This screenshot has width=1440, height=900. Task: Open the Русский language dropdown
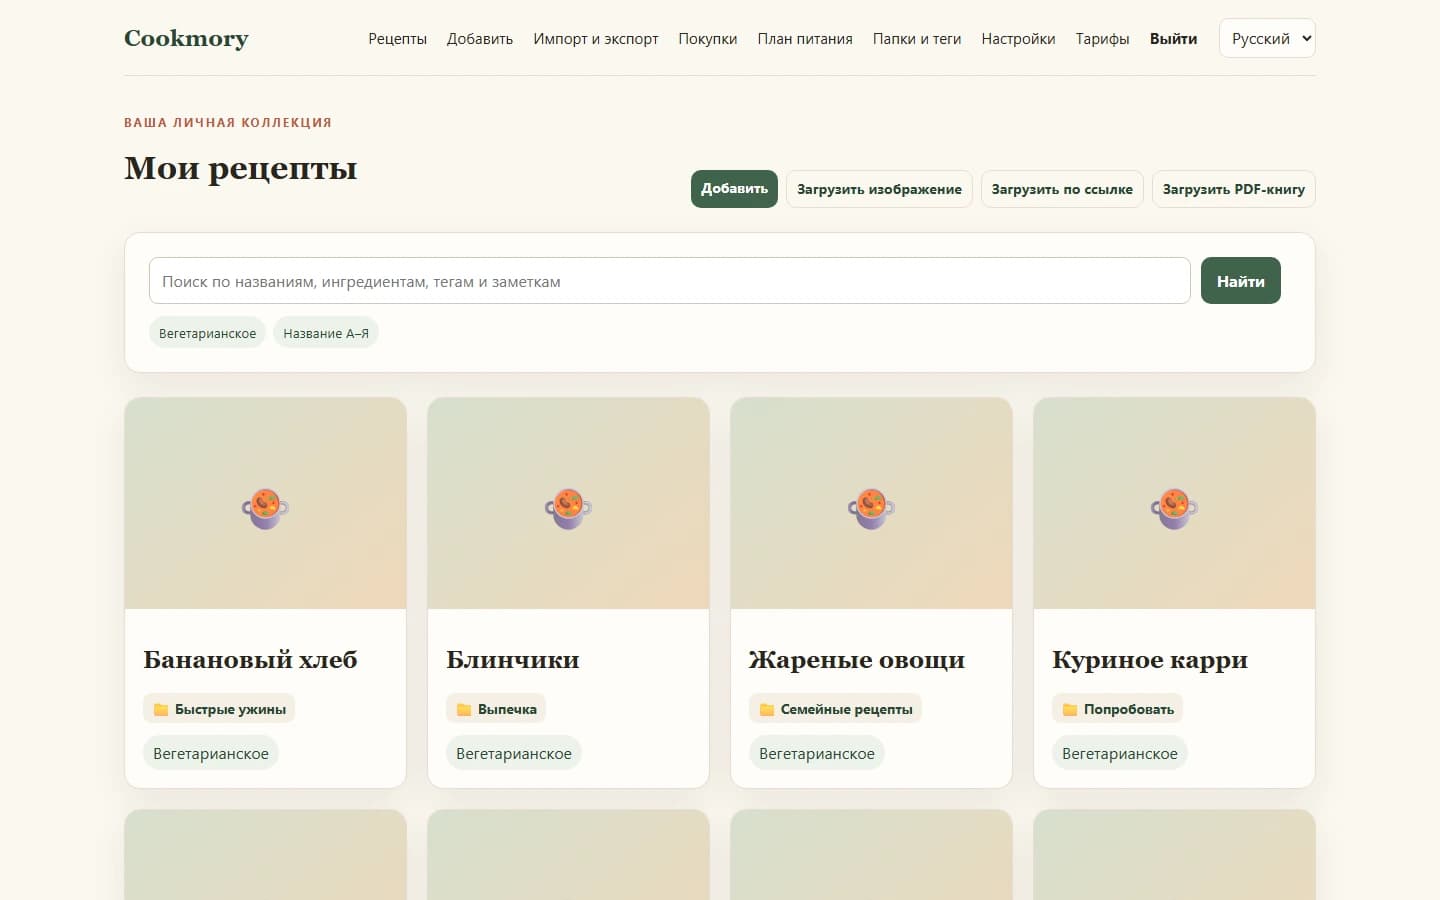[1267, 38]
